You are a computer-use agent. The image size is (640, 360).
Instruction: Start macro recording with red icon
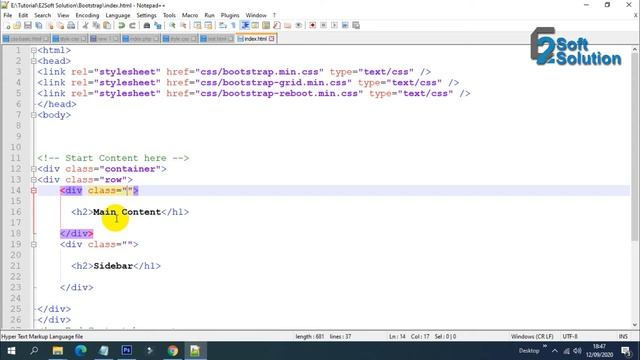coord(312,25)
